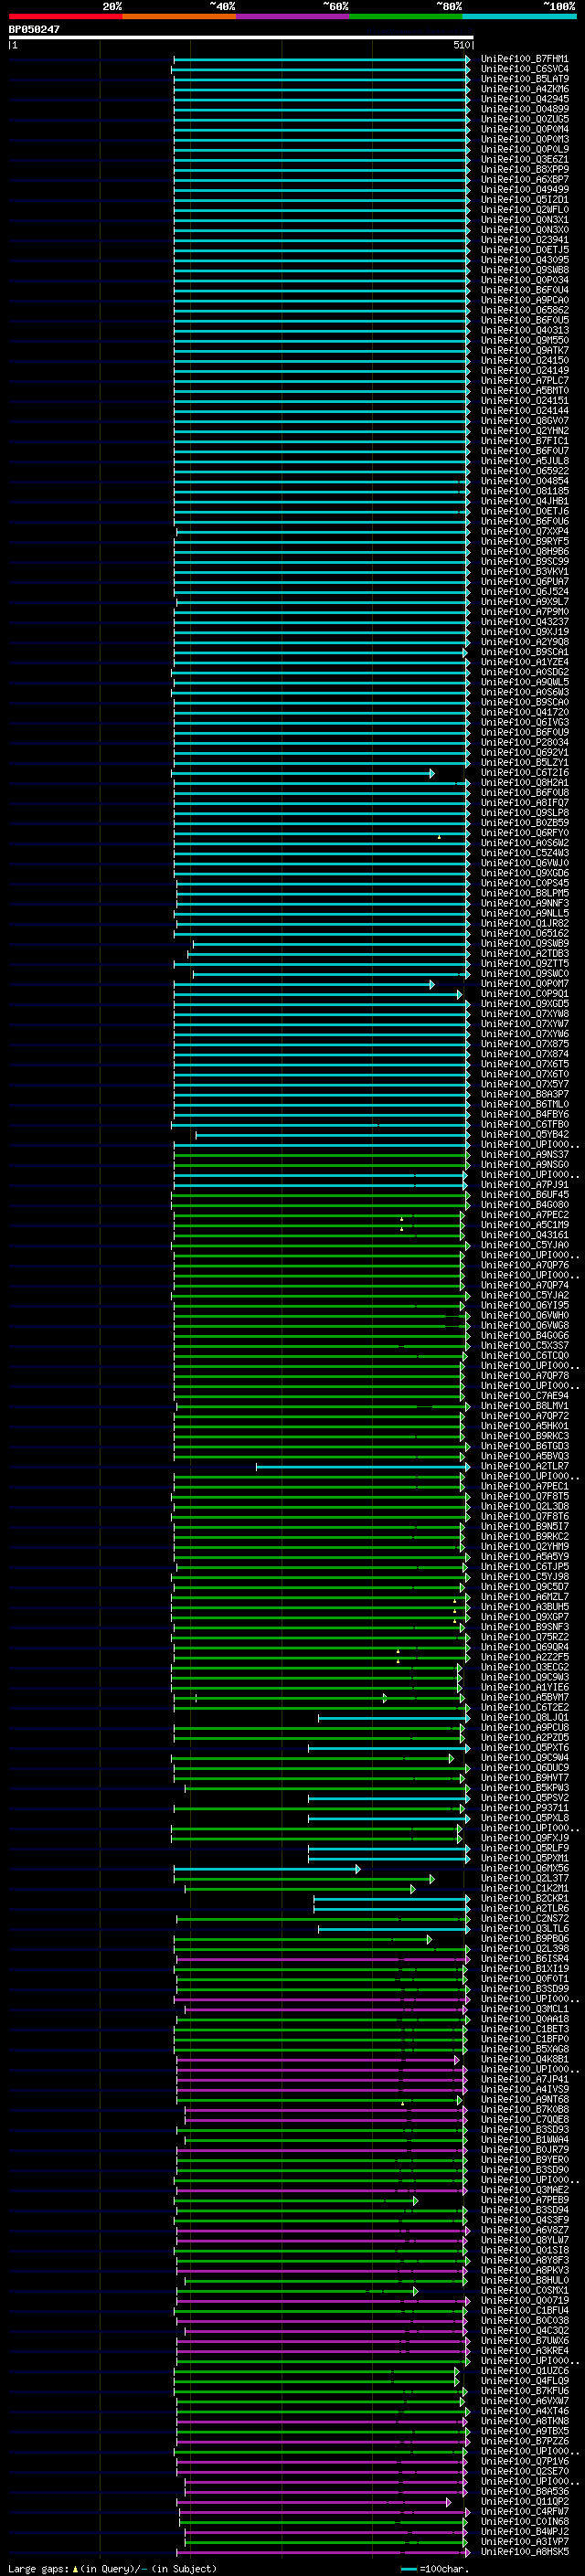585x2576 pixels.
Task: Select hit label UniRef100_A9PCA0
Action: pos(524,301)
